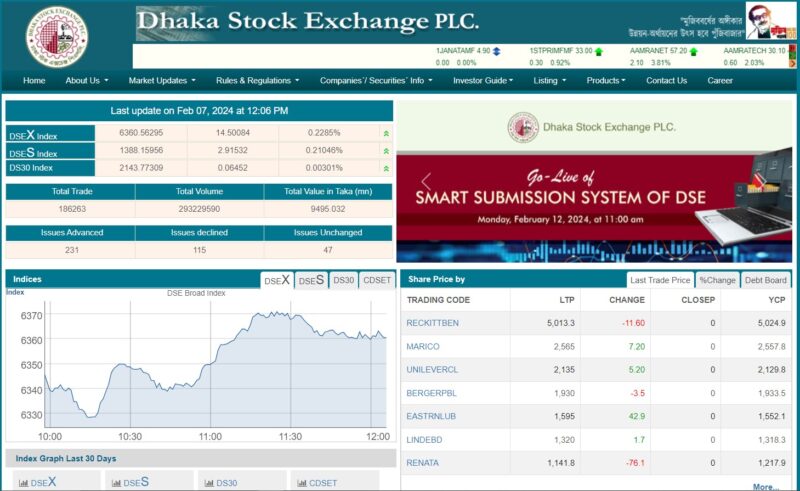Select the %Change share price tab
Viewport: 800px width, 491px height.
[717, 281]
